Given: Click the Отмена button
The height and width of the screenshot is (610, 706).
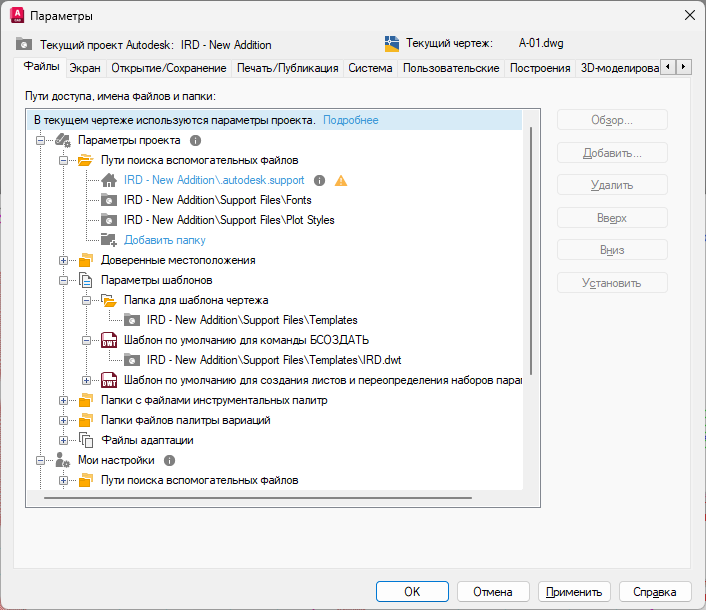Looking at the screenshot, I should [493, 591].
